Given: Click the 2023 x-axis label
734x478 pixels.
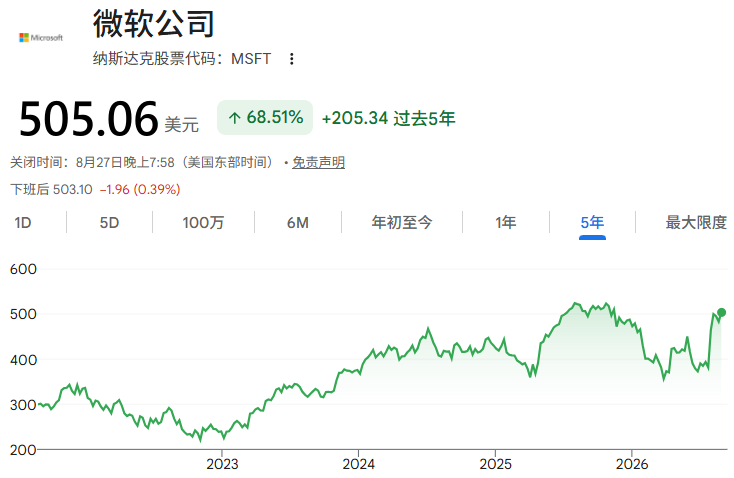Looking at the screenshot, I should tap(222, 464).
